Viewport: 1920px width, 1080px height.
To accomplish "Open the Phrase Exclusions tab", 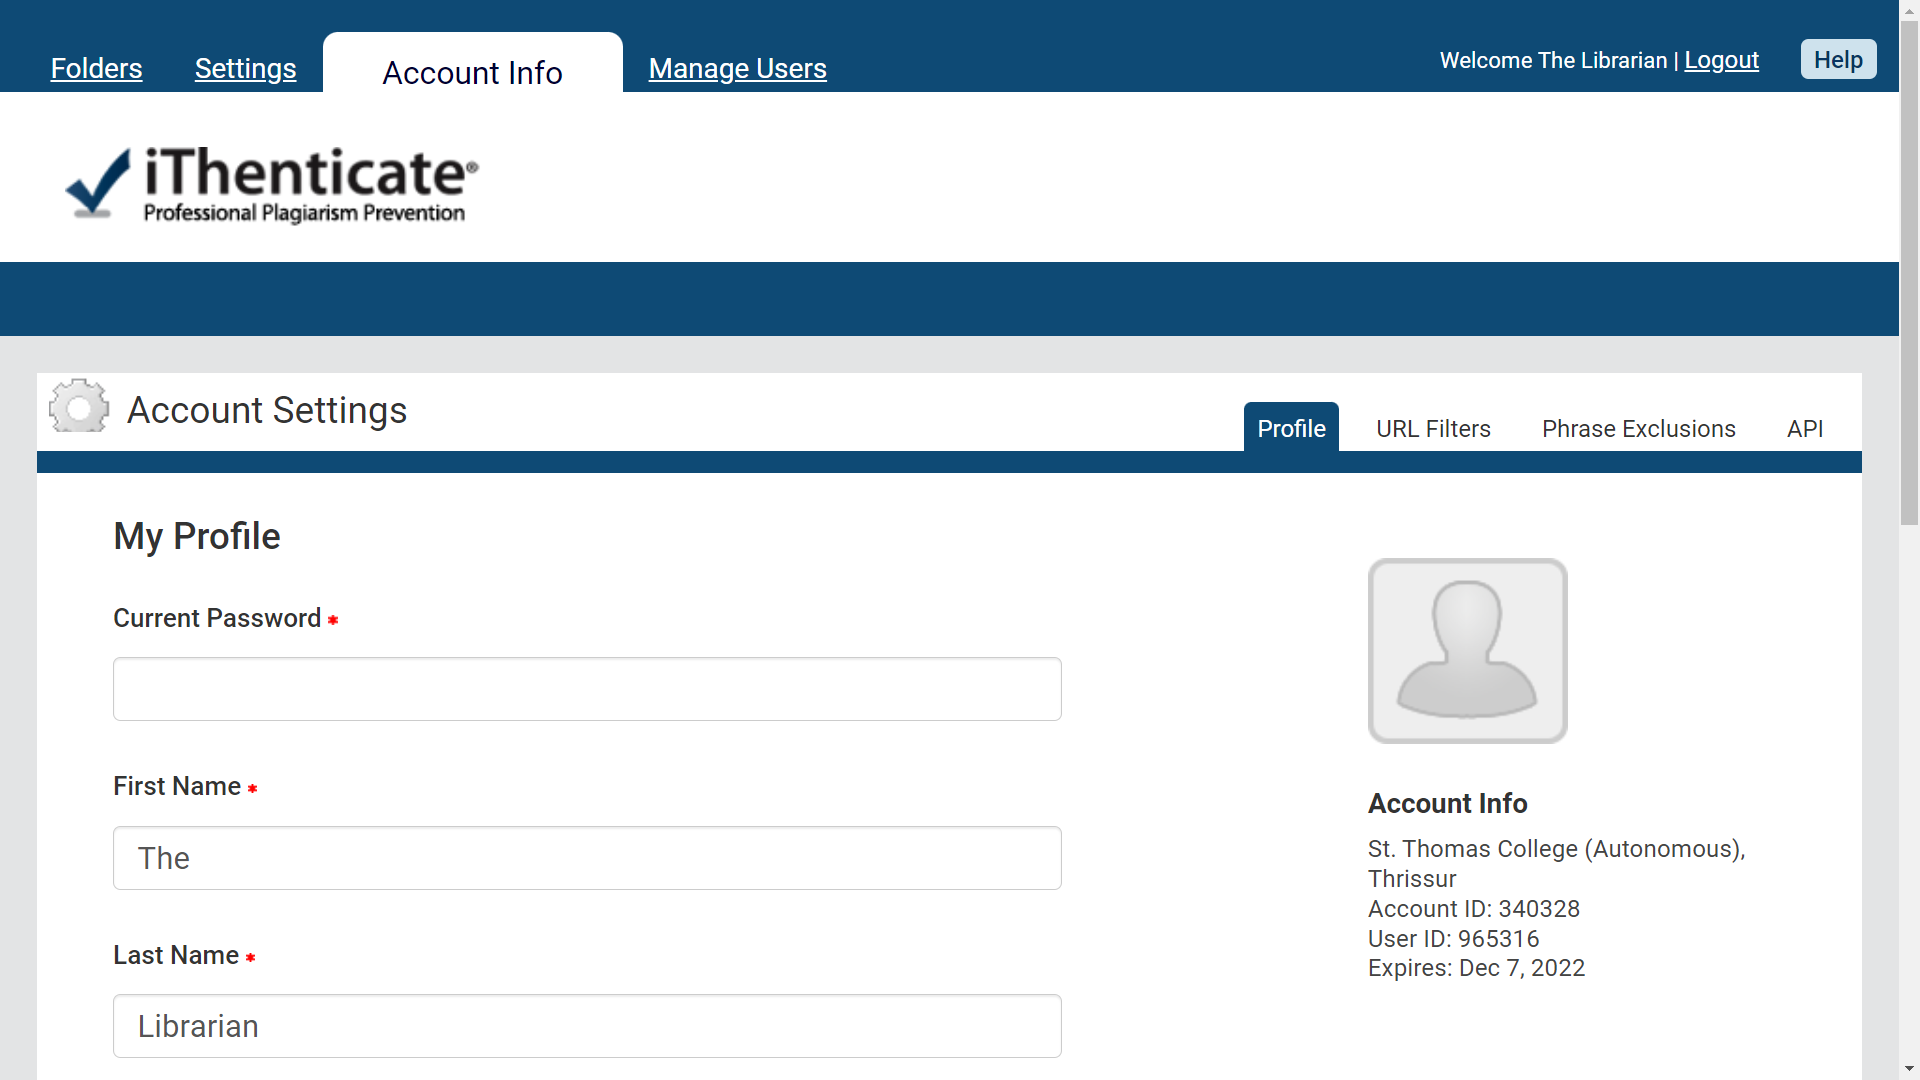I will [x=1639, y=428].
